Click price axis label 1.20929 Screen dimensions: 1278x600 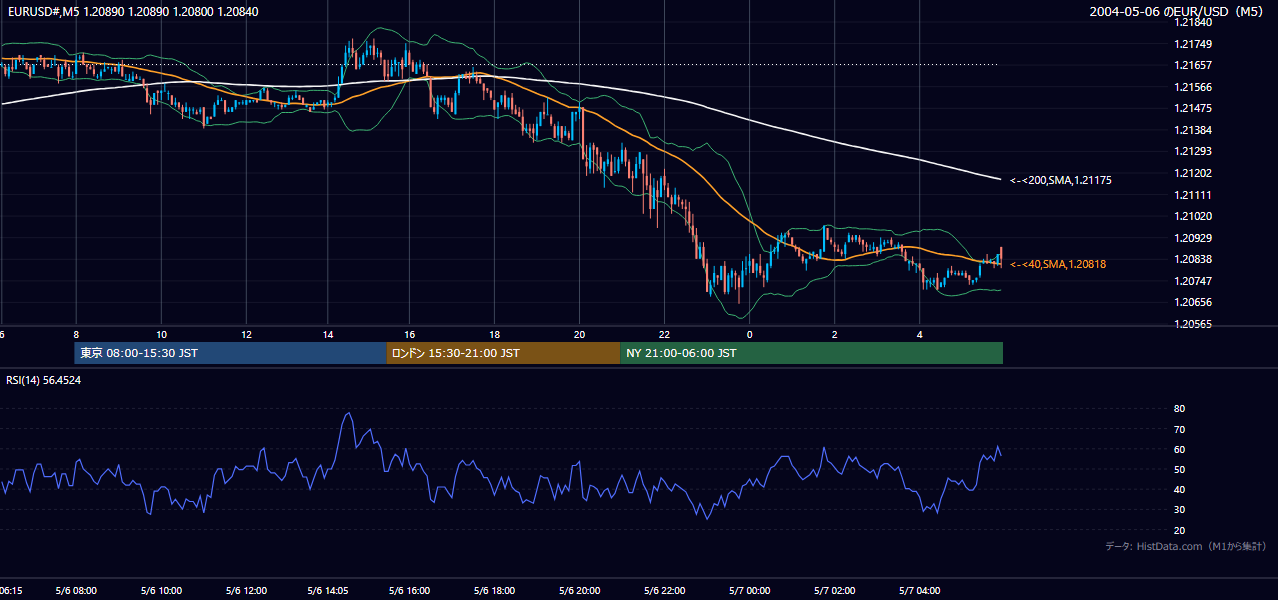(x=1193, y=238)
